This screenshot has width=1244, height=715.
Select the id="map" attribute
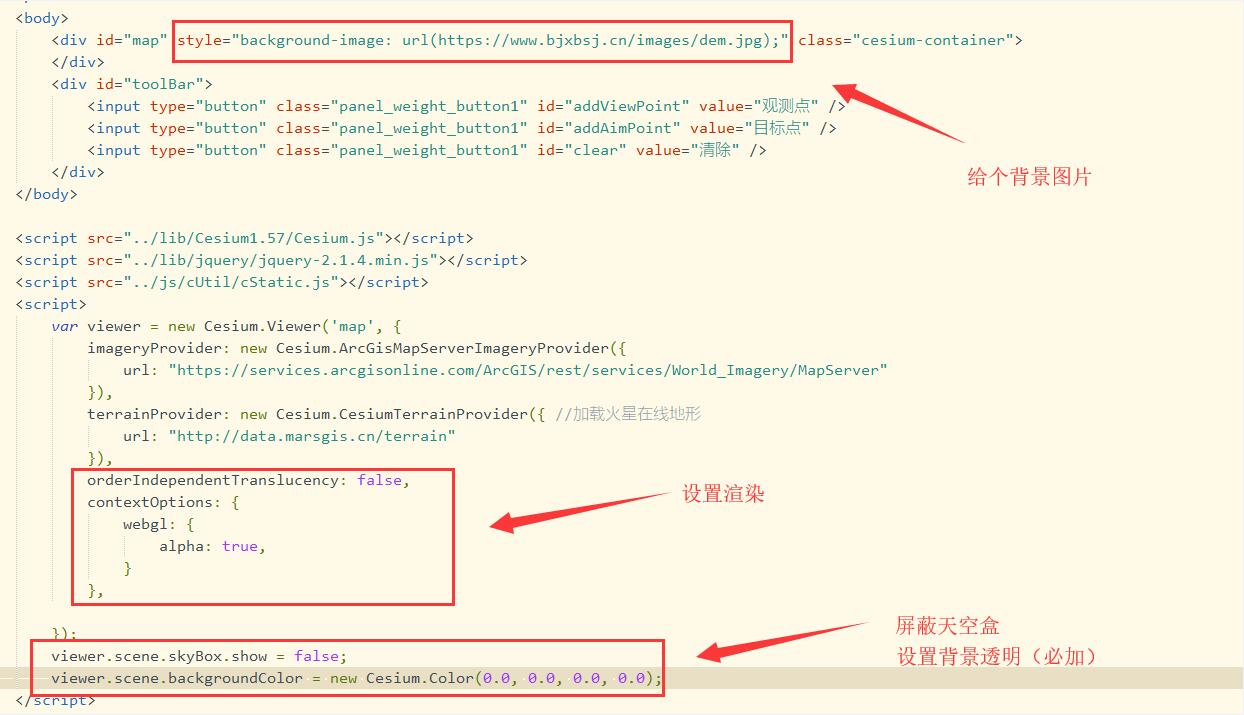pos(133,40)
